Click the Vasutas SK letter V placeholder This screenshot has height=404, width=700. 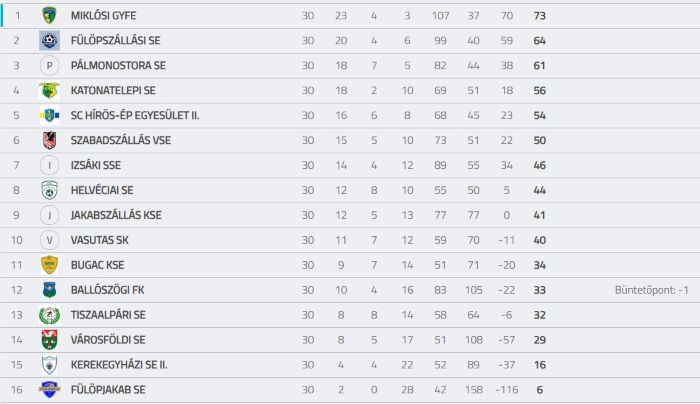[49, 240]
